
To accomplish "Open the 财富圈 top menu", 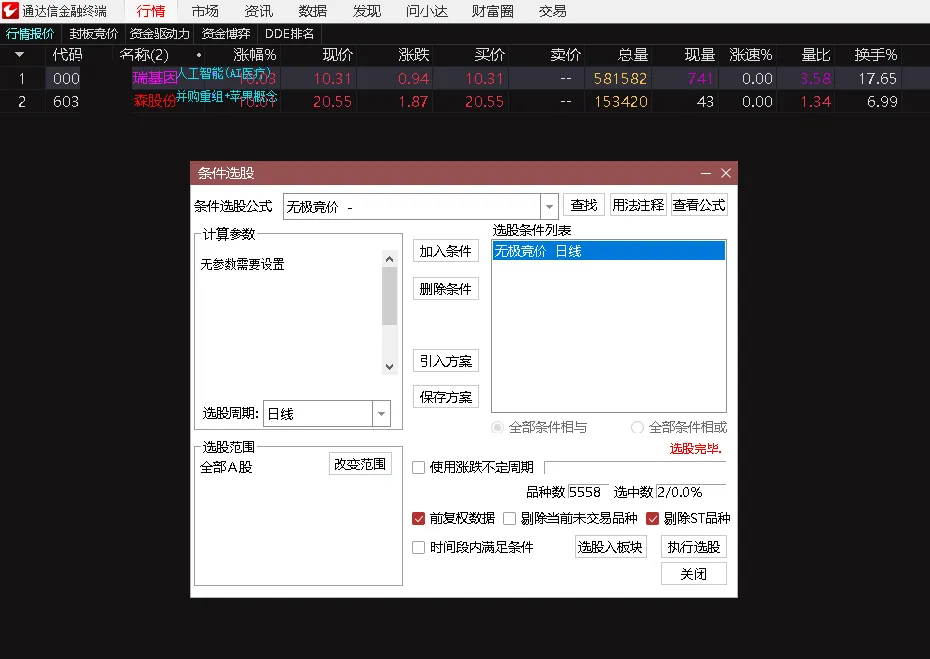I will pyautogui.click(x=492, y=11).
